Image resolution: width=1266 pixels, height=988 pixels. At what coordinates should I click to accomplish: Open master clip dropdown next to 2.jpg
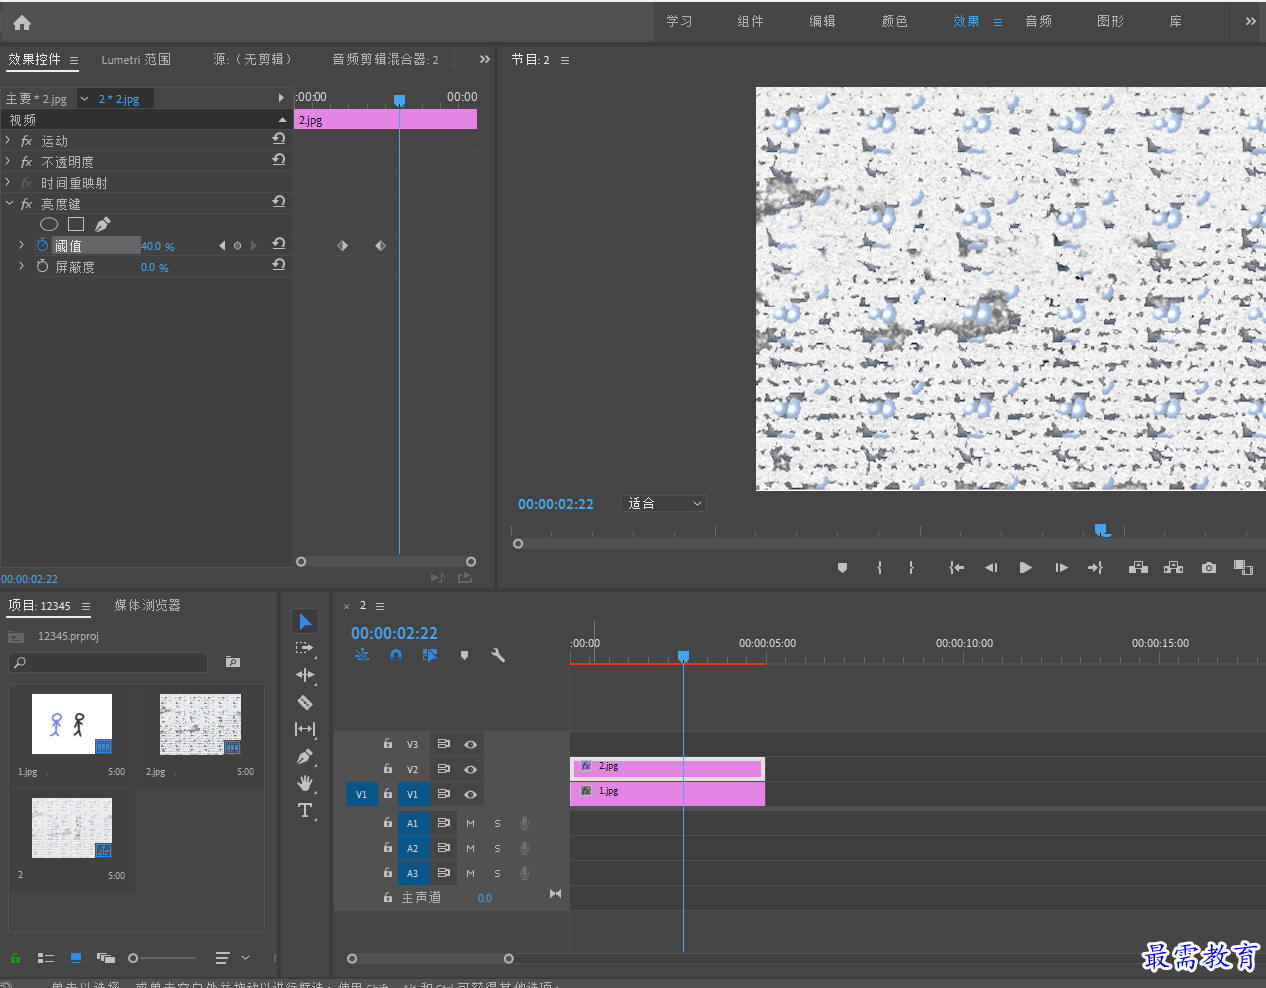click(84, 99)
